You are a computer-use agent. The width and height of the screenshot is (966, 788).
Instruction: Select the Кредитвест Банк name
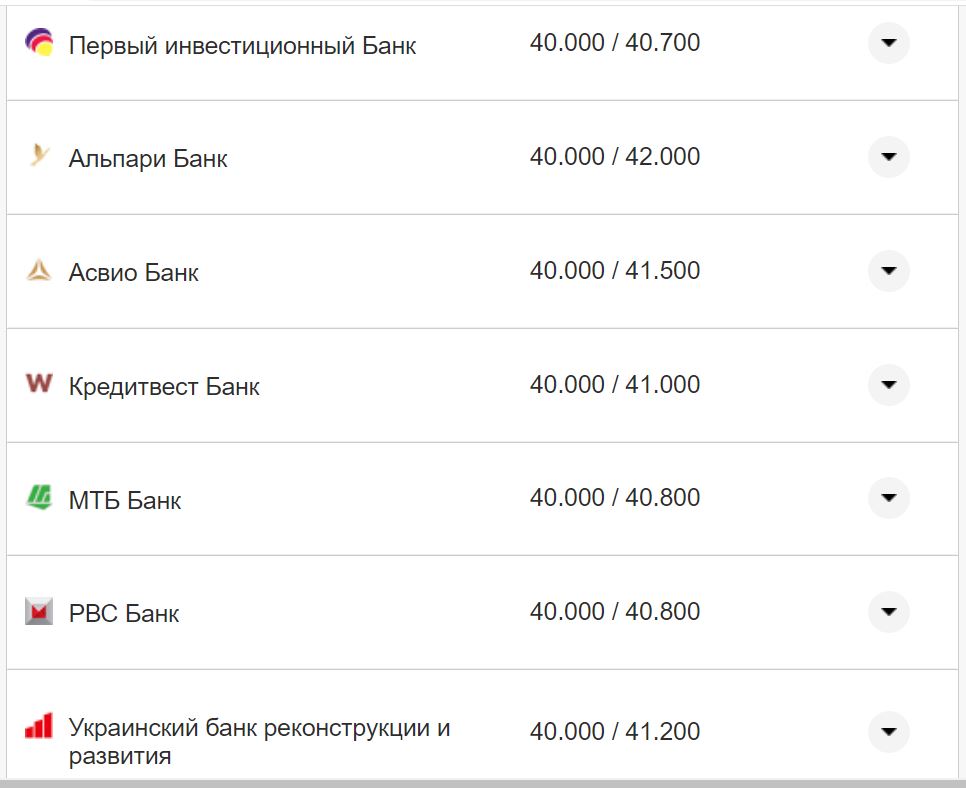pos(162,385)
